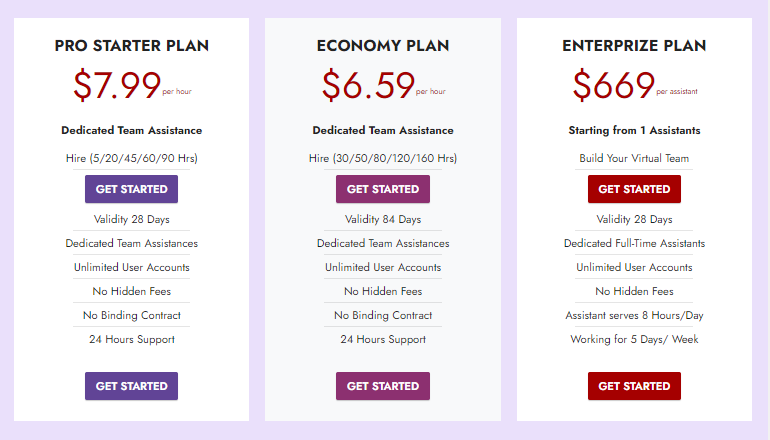Click lower Get Started button in Pro Starter Plan
Screen dimensions: 770x440
pos(131,386)
